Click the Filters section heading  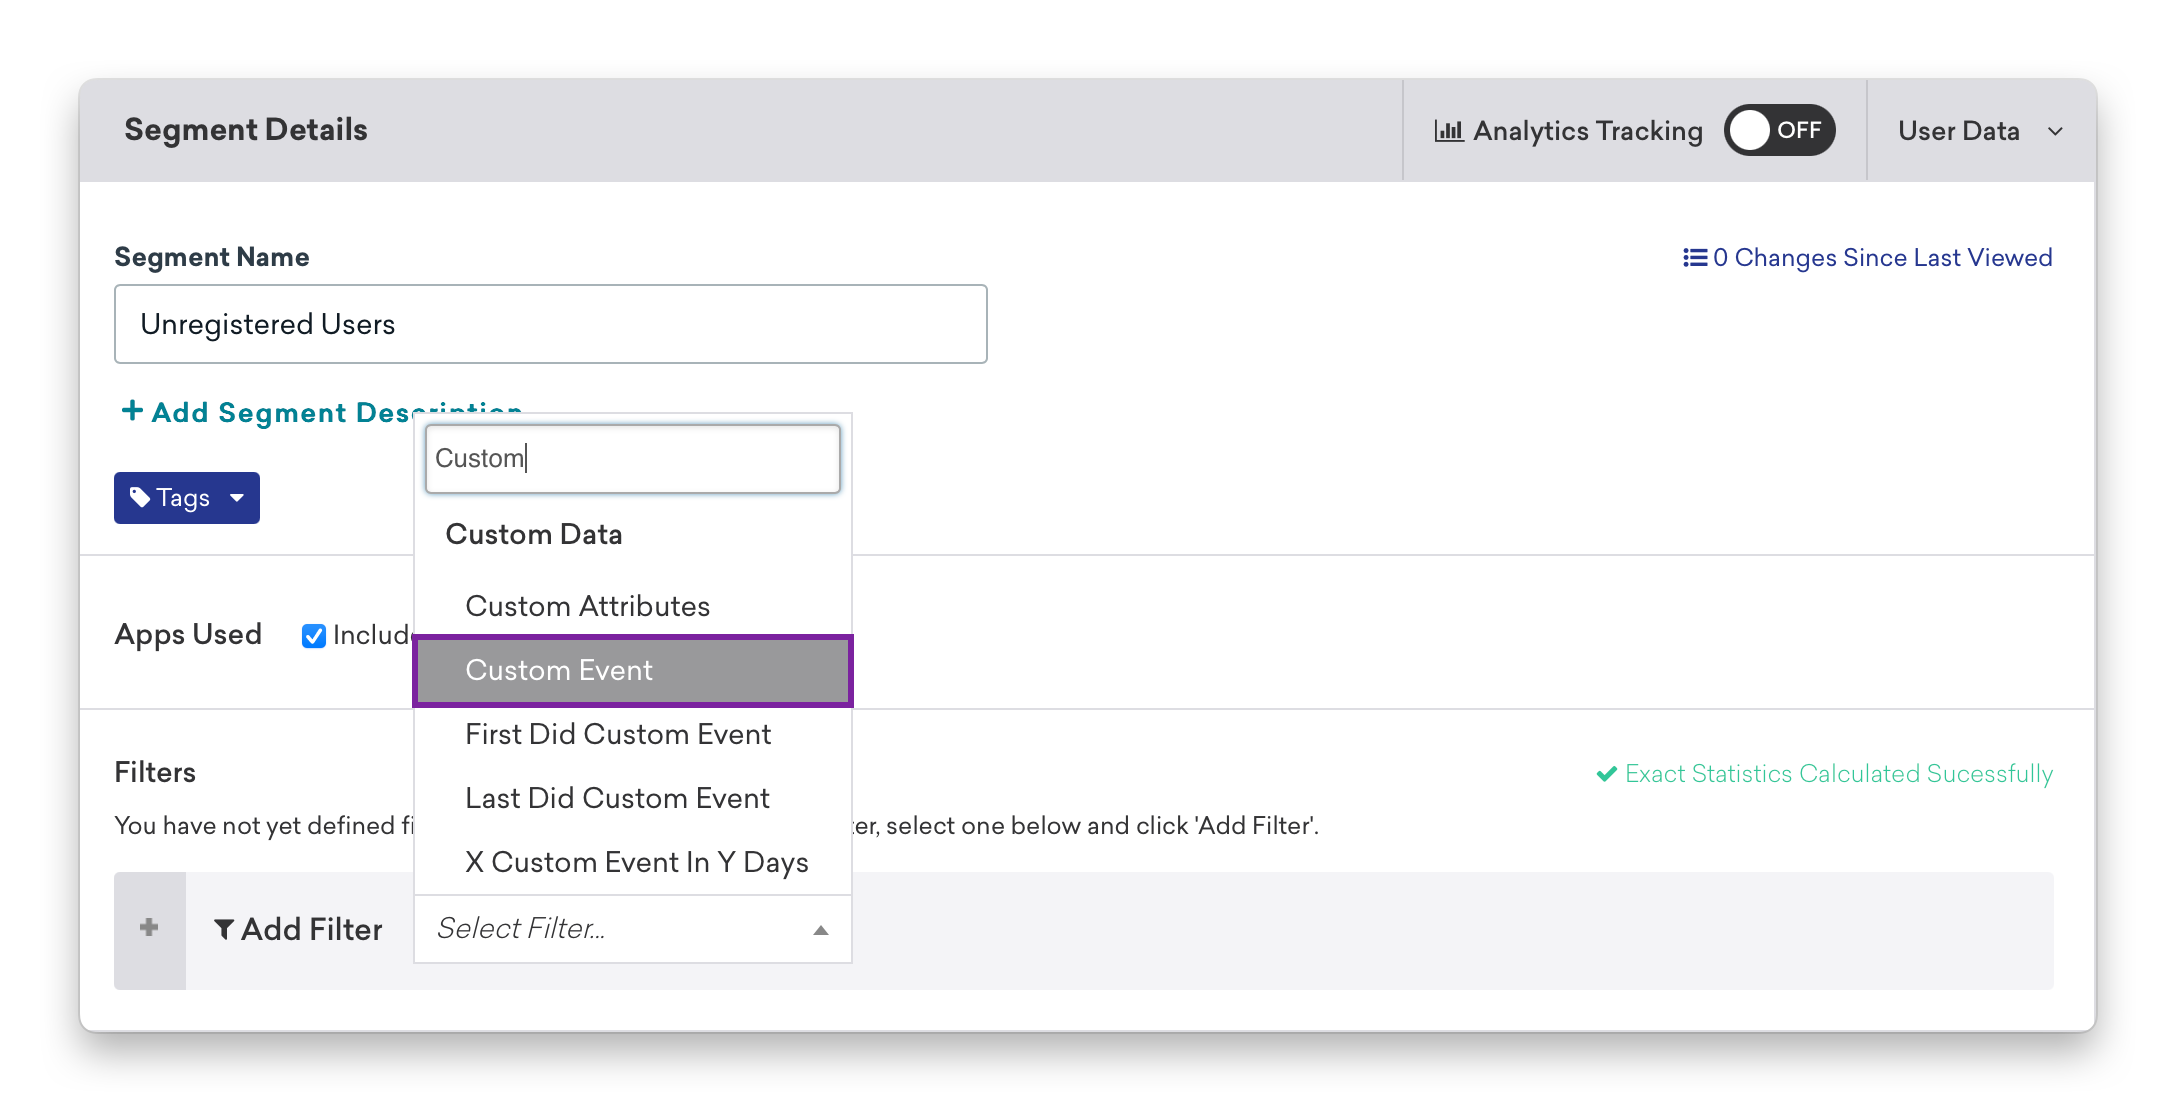pyautogui.click(x=155, y=772)
